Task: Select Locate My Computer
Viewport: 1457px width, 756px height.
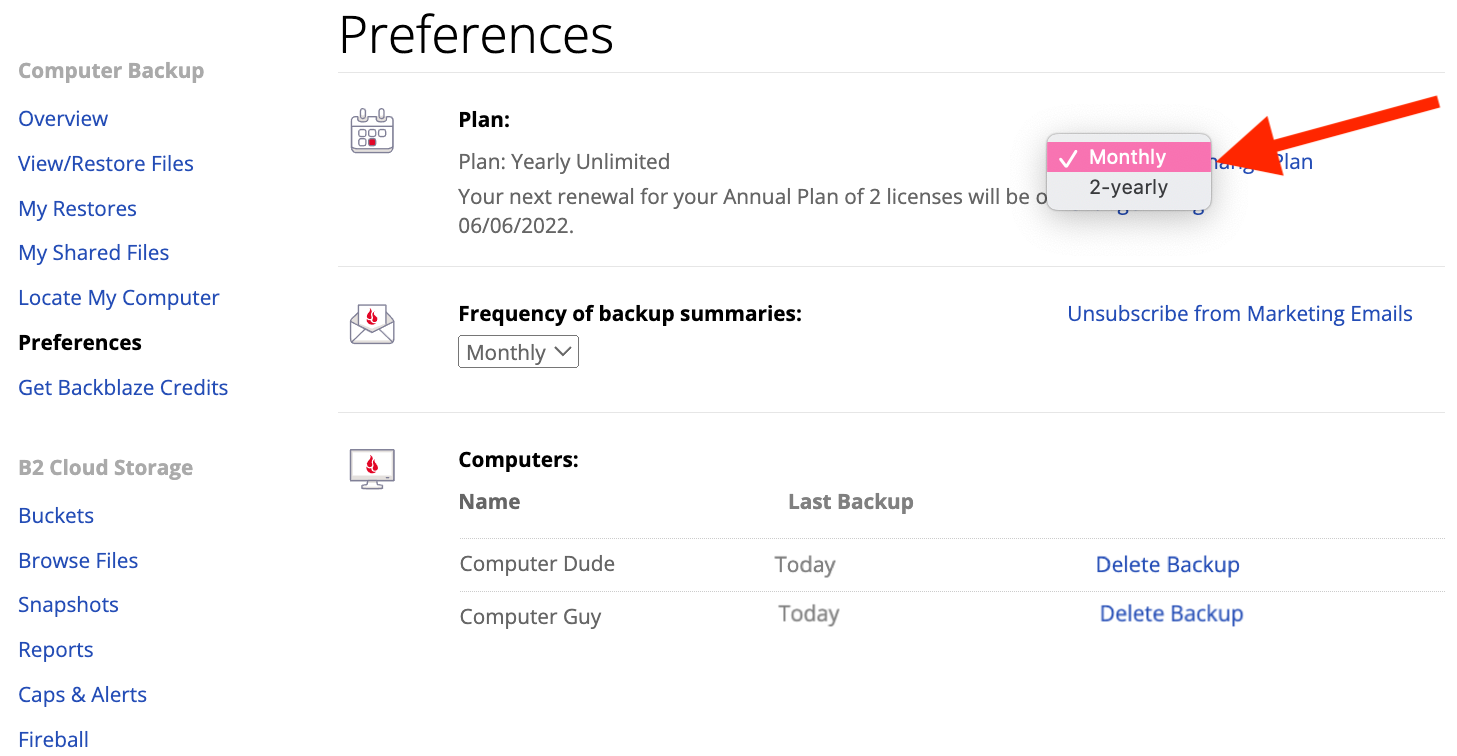Action: tap(119, 298)
